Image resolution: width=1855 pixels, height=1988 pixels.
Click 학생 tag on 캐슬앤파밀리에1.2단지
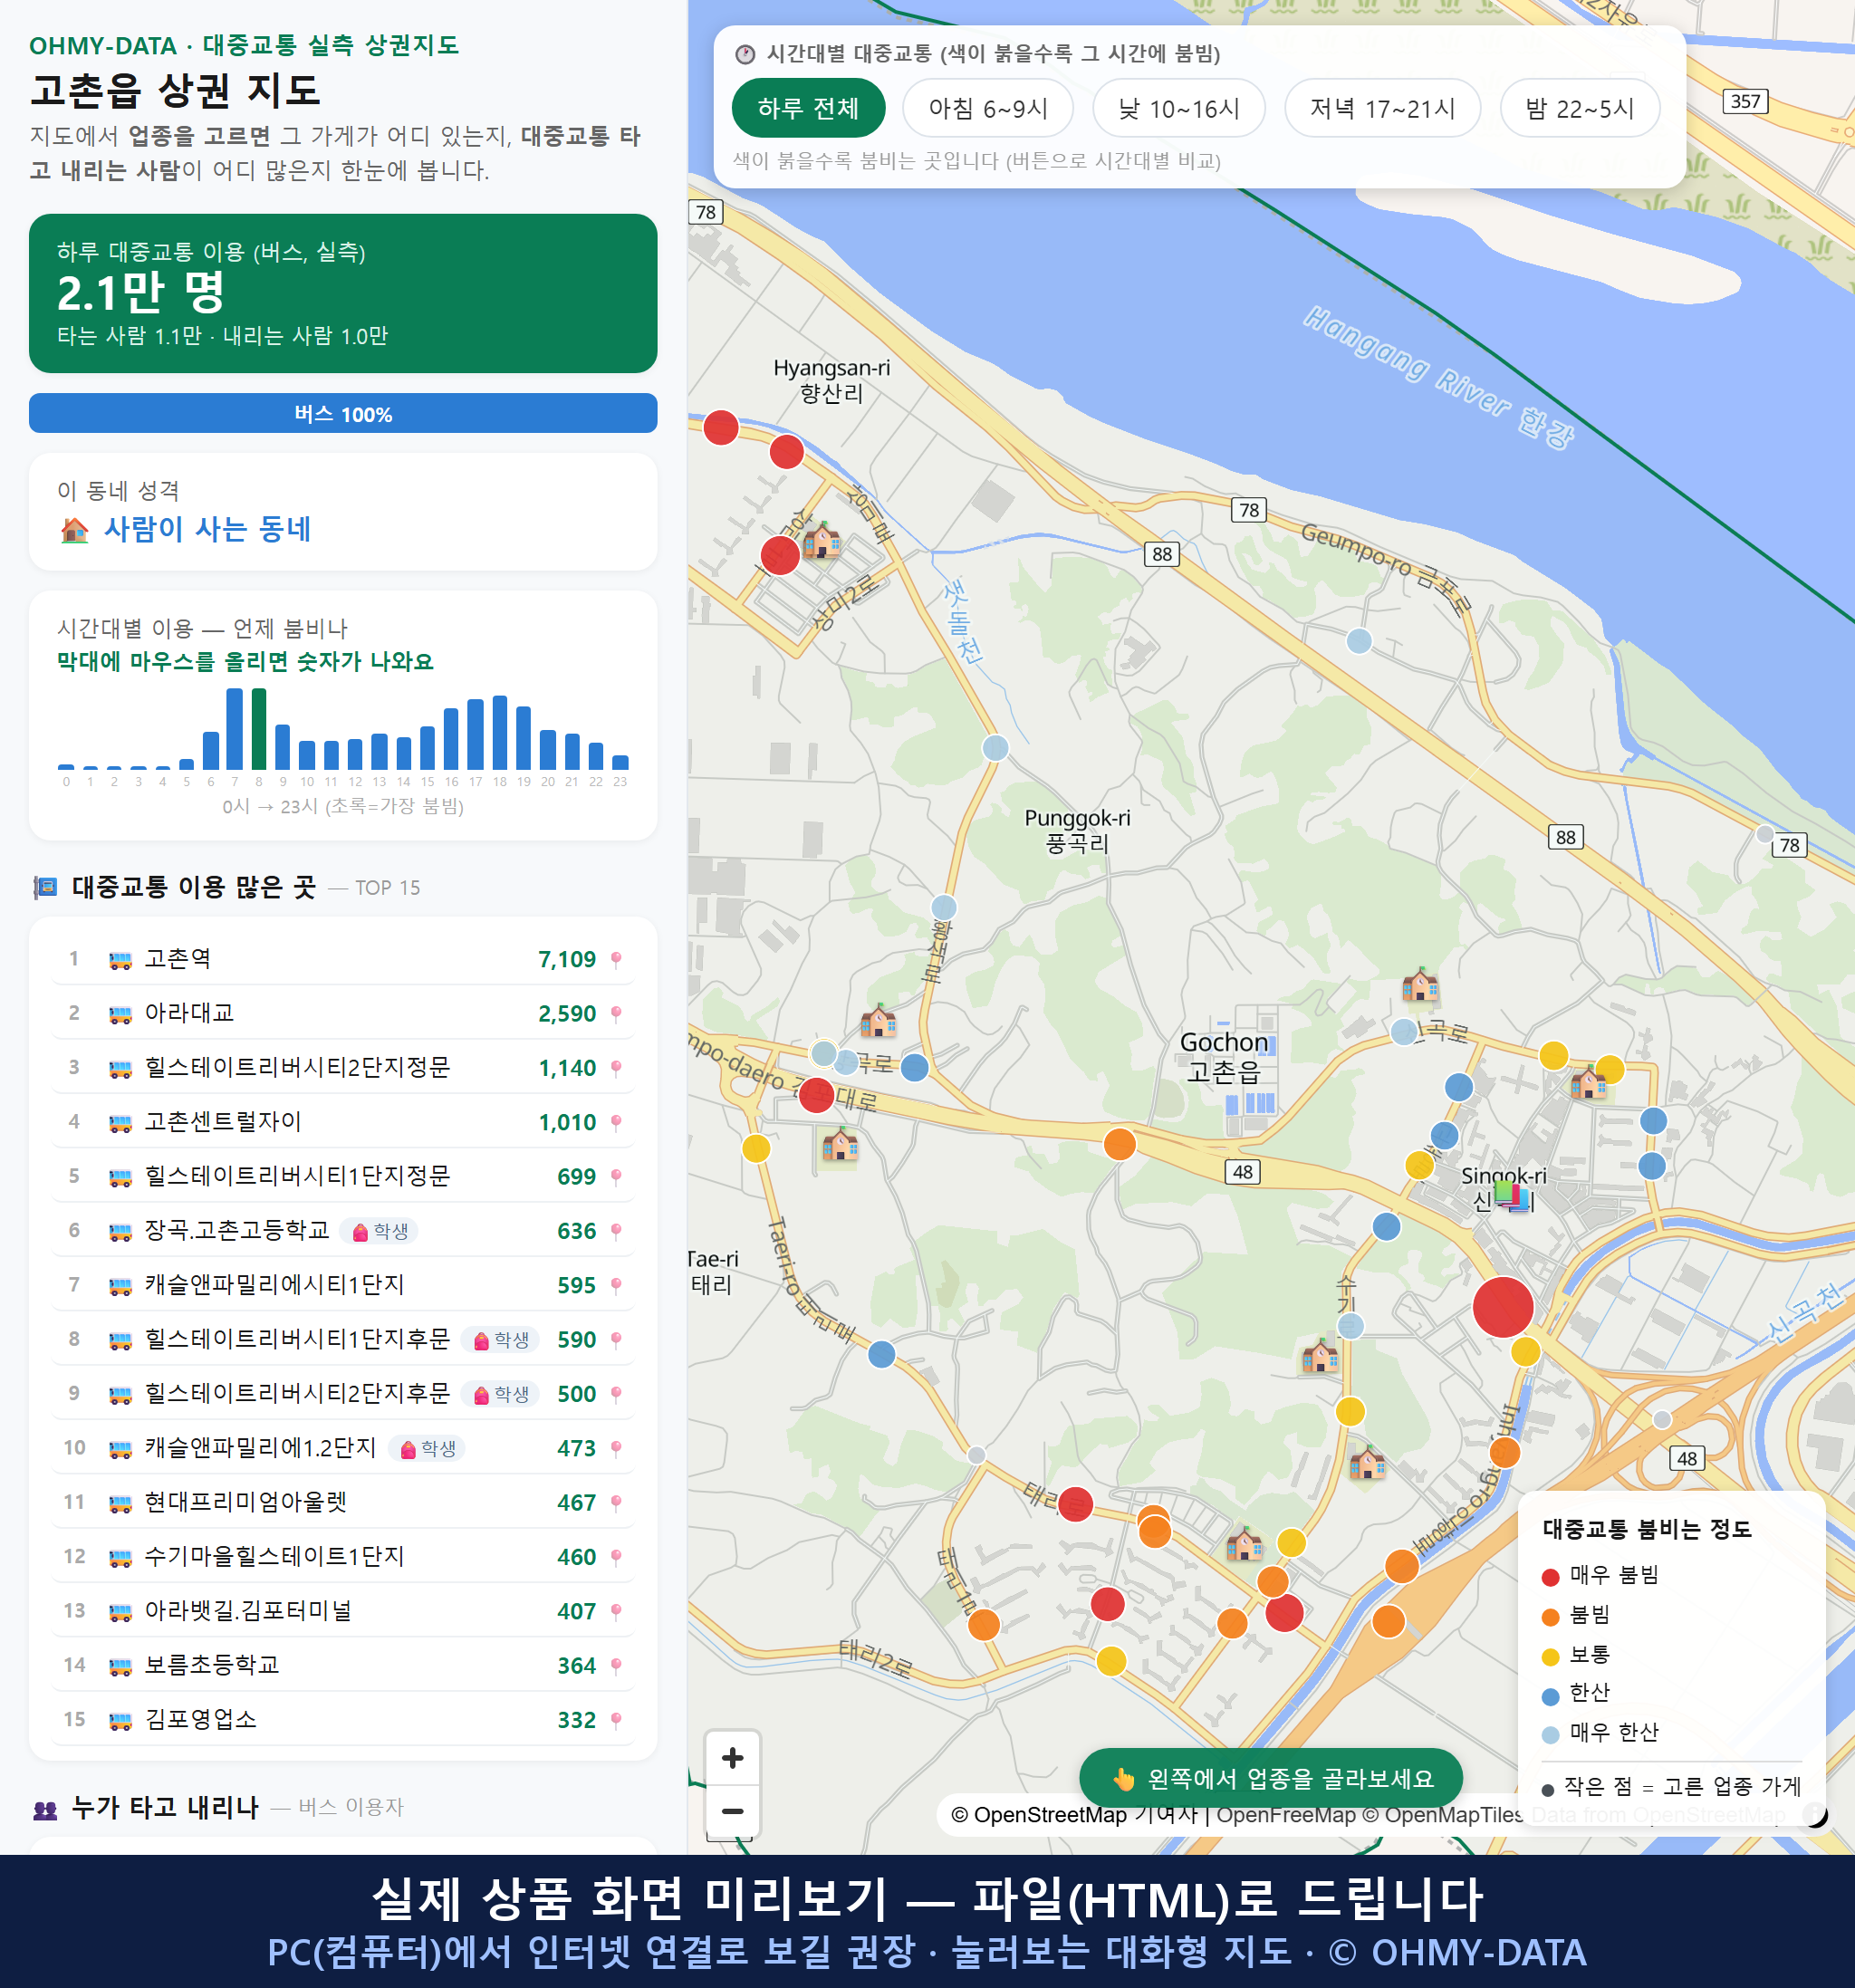click(x=427, y=1448)
